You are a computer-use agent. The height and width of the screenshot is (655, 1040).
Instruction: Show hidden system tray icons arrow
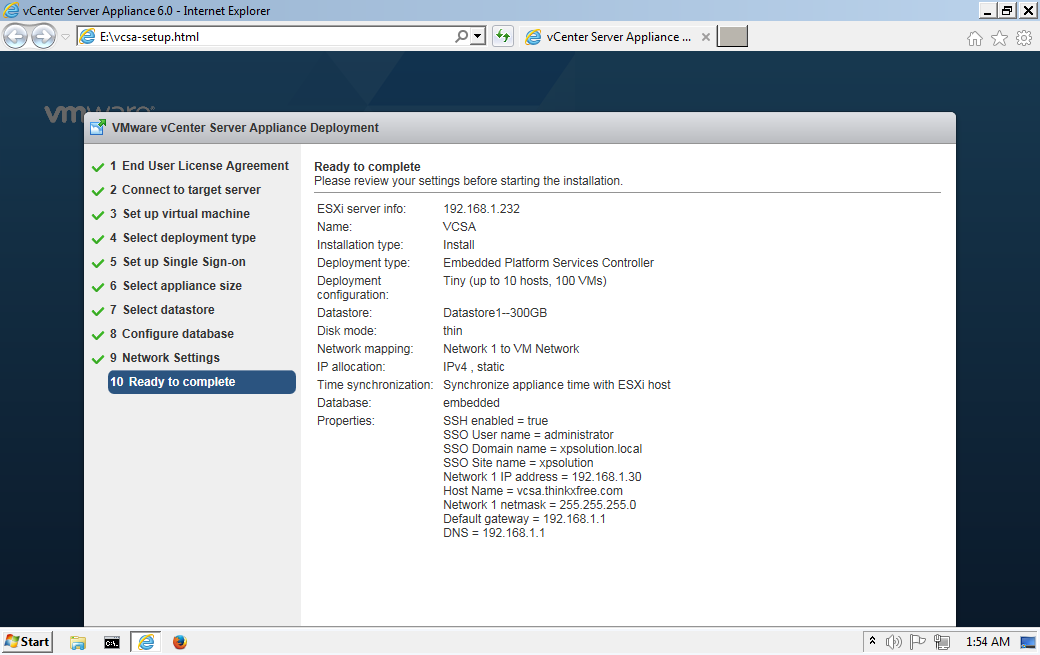pos(872,641)
